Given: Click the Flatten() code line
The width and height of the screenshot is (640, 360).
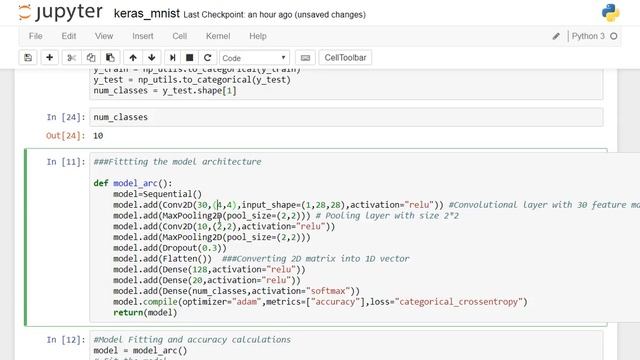Looking at the screenshot, I should tap(162, 258).
